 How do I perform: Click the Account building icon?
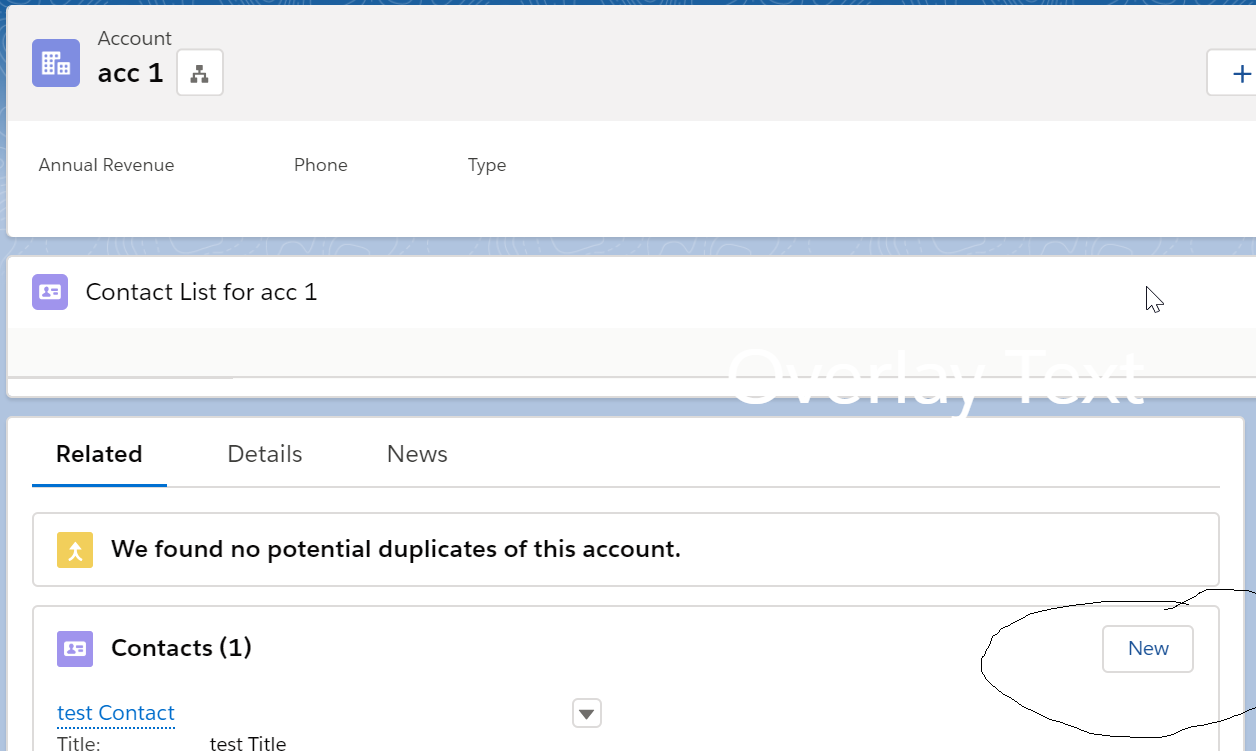click(56, 63)
